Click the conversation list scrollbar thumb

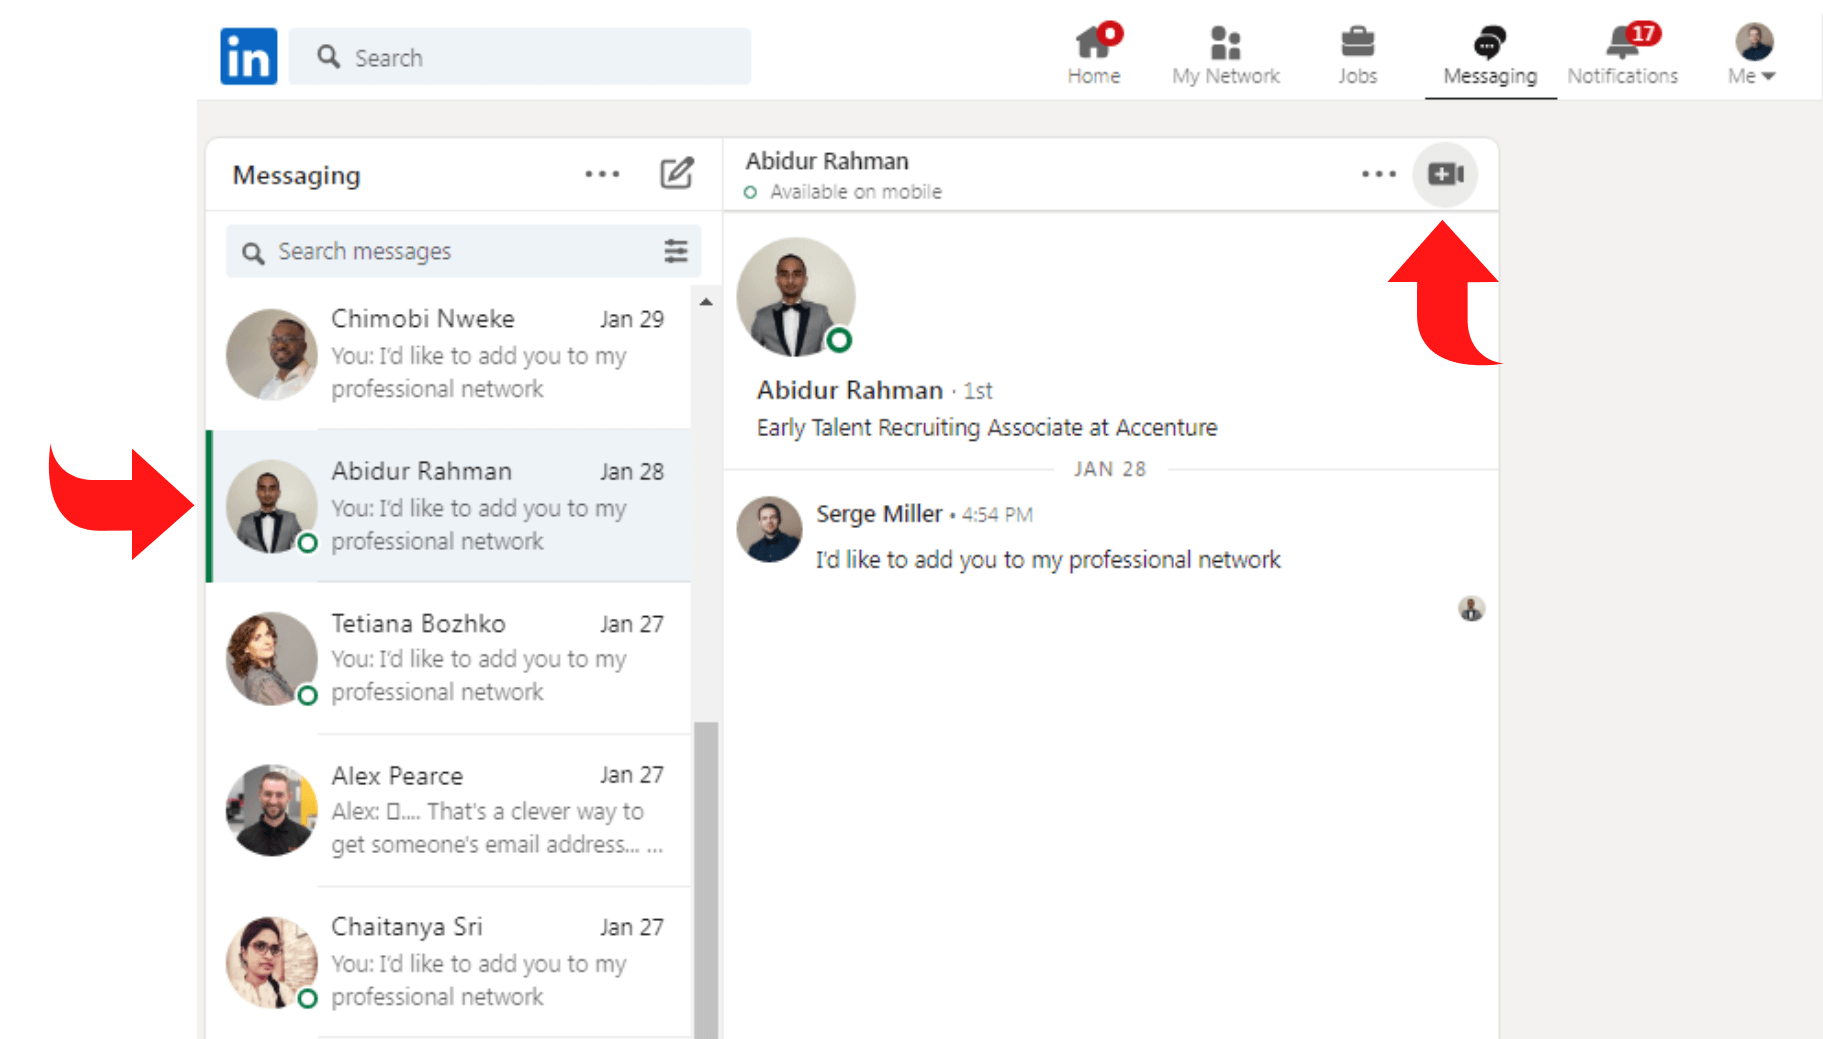(706, 879)
